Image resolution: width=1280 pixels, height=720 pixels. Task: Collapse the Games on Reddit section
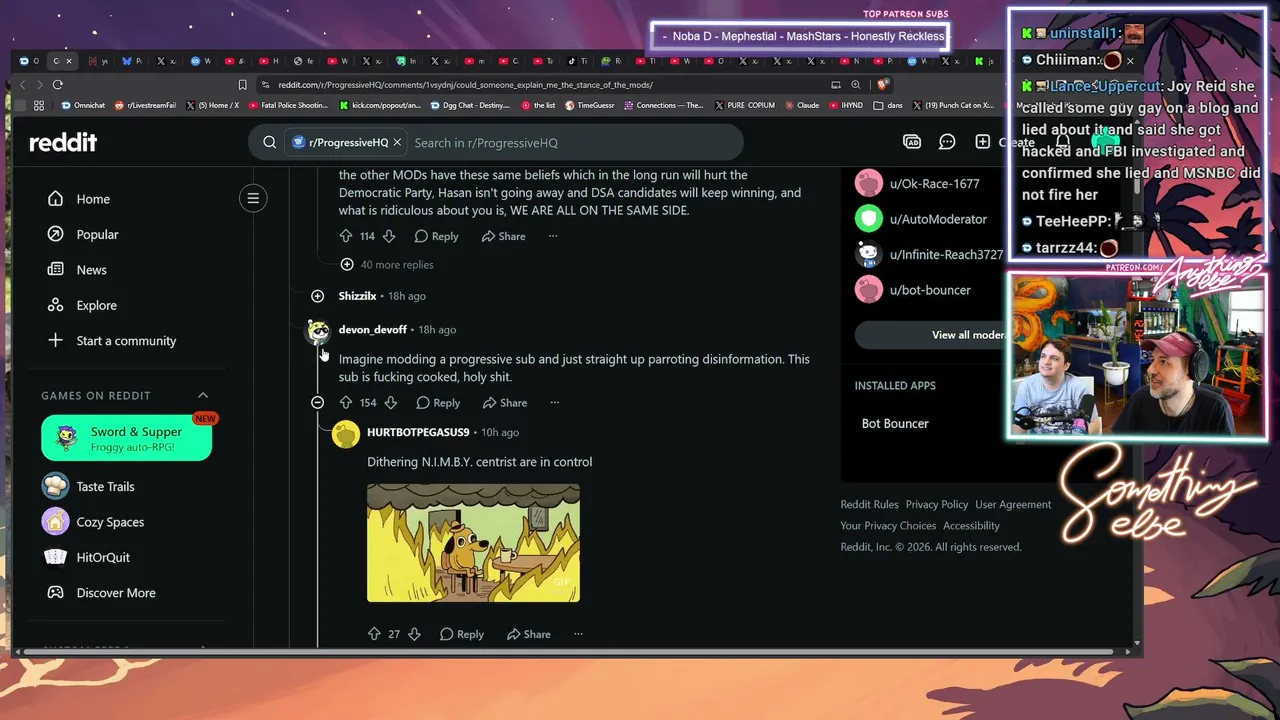click(x=203, y=395)
